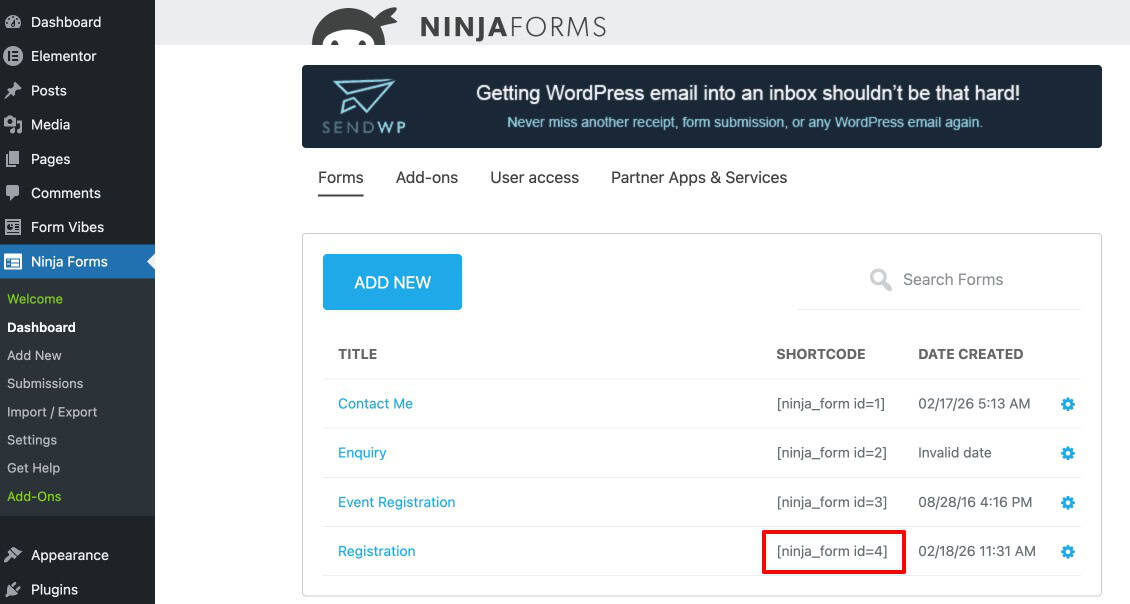Screen dimensions: 1130x604
Task: Click shortcode [ninja_form id=3]
Action: tap(831, 502)
